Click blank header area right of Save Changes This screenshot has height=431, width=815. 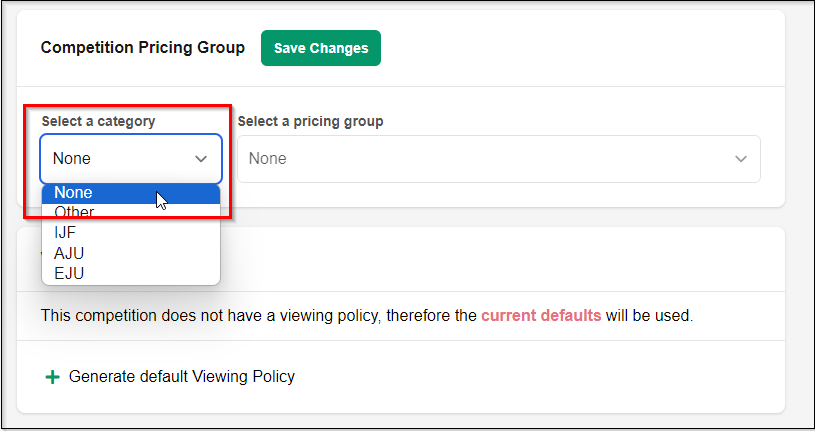click(580, 48)
